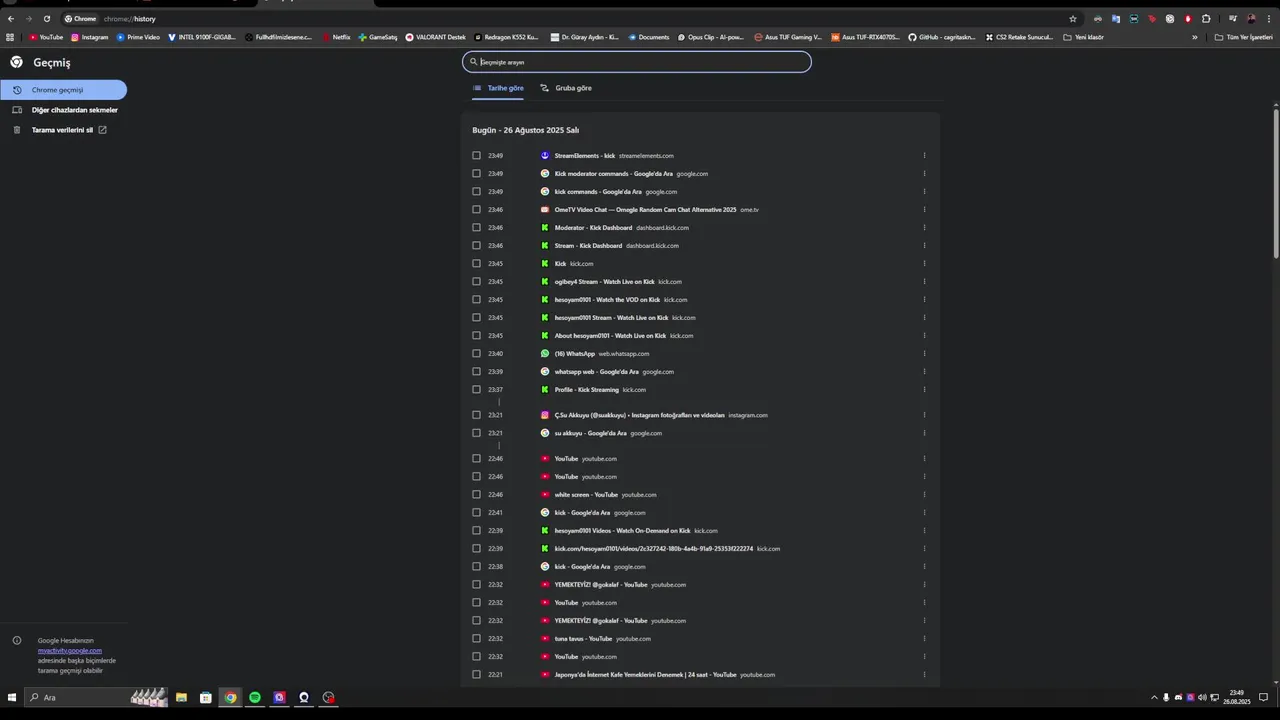Open the notification center icon in the tray

[x=1264, y=697]
